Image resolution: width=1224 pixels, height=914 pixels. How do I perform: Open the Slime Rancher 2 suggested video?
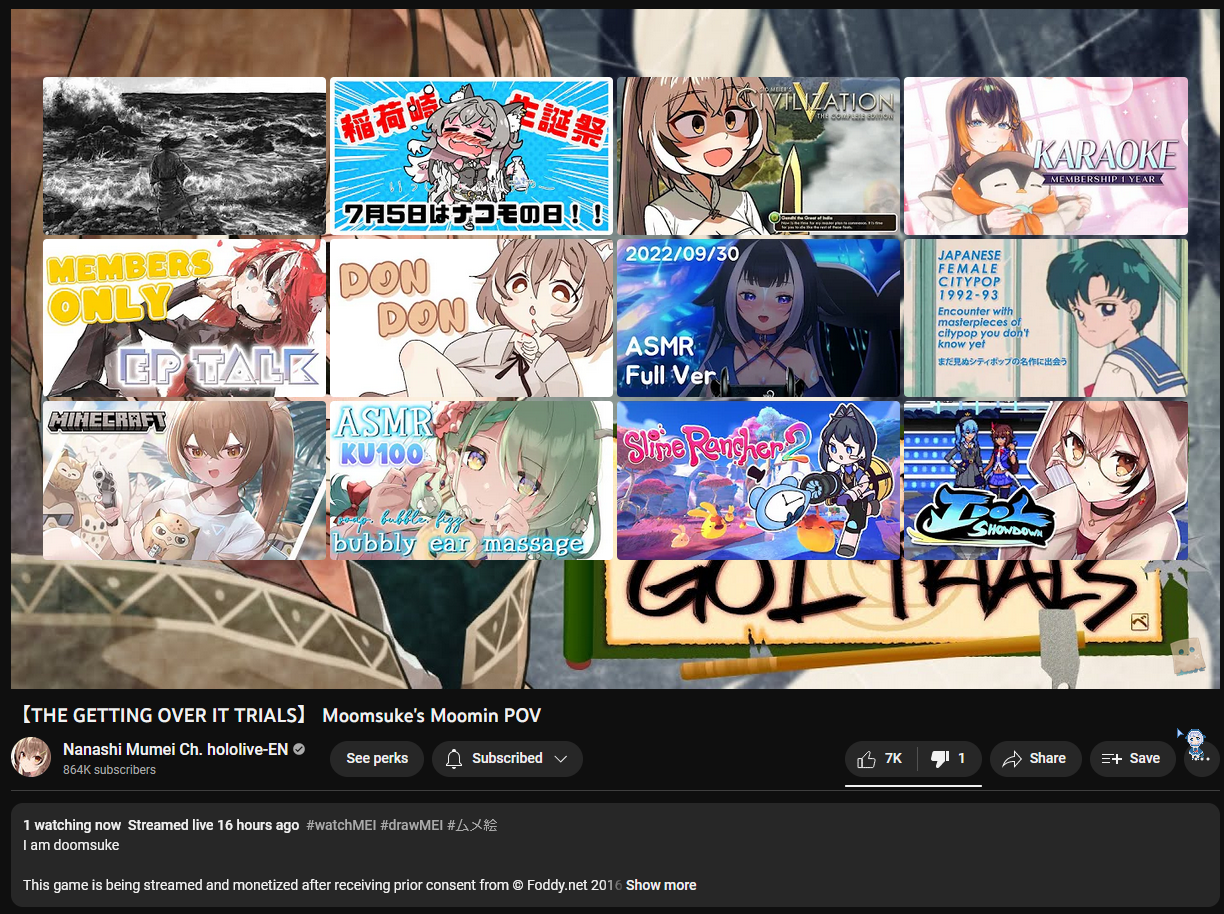pyautogui.click(x=758, y=480)
